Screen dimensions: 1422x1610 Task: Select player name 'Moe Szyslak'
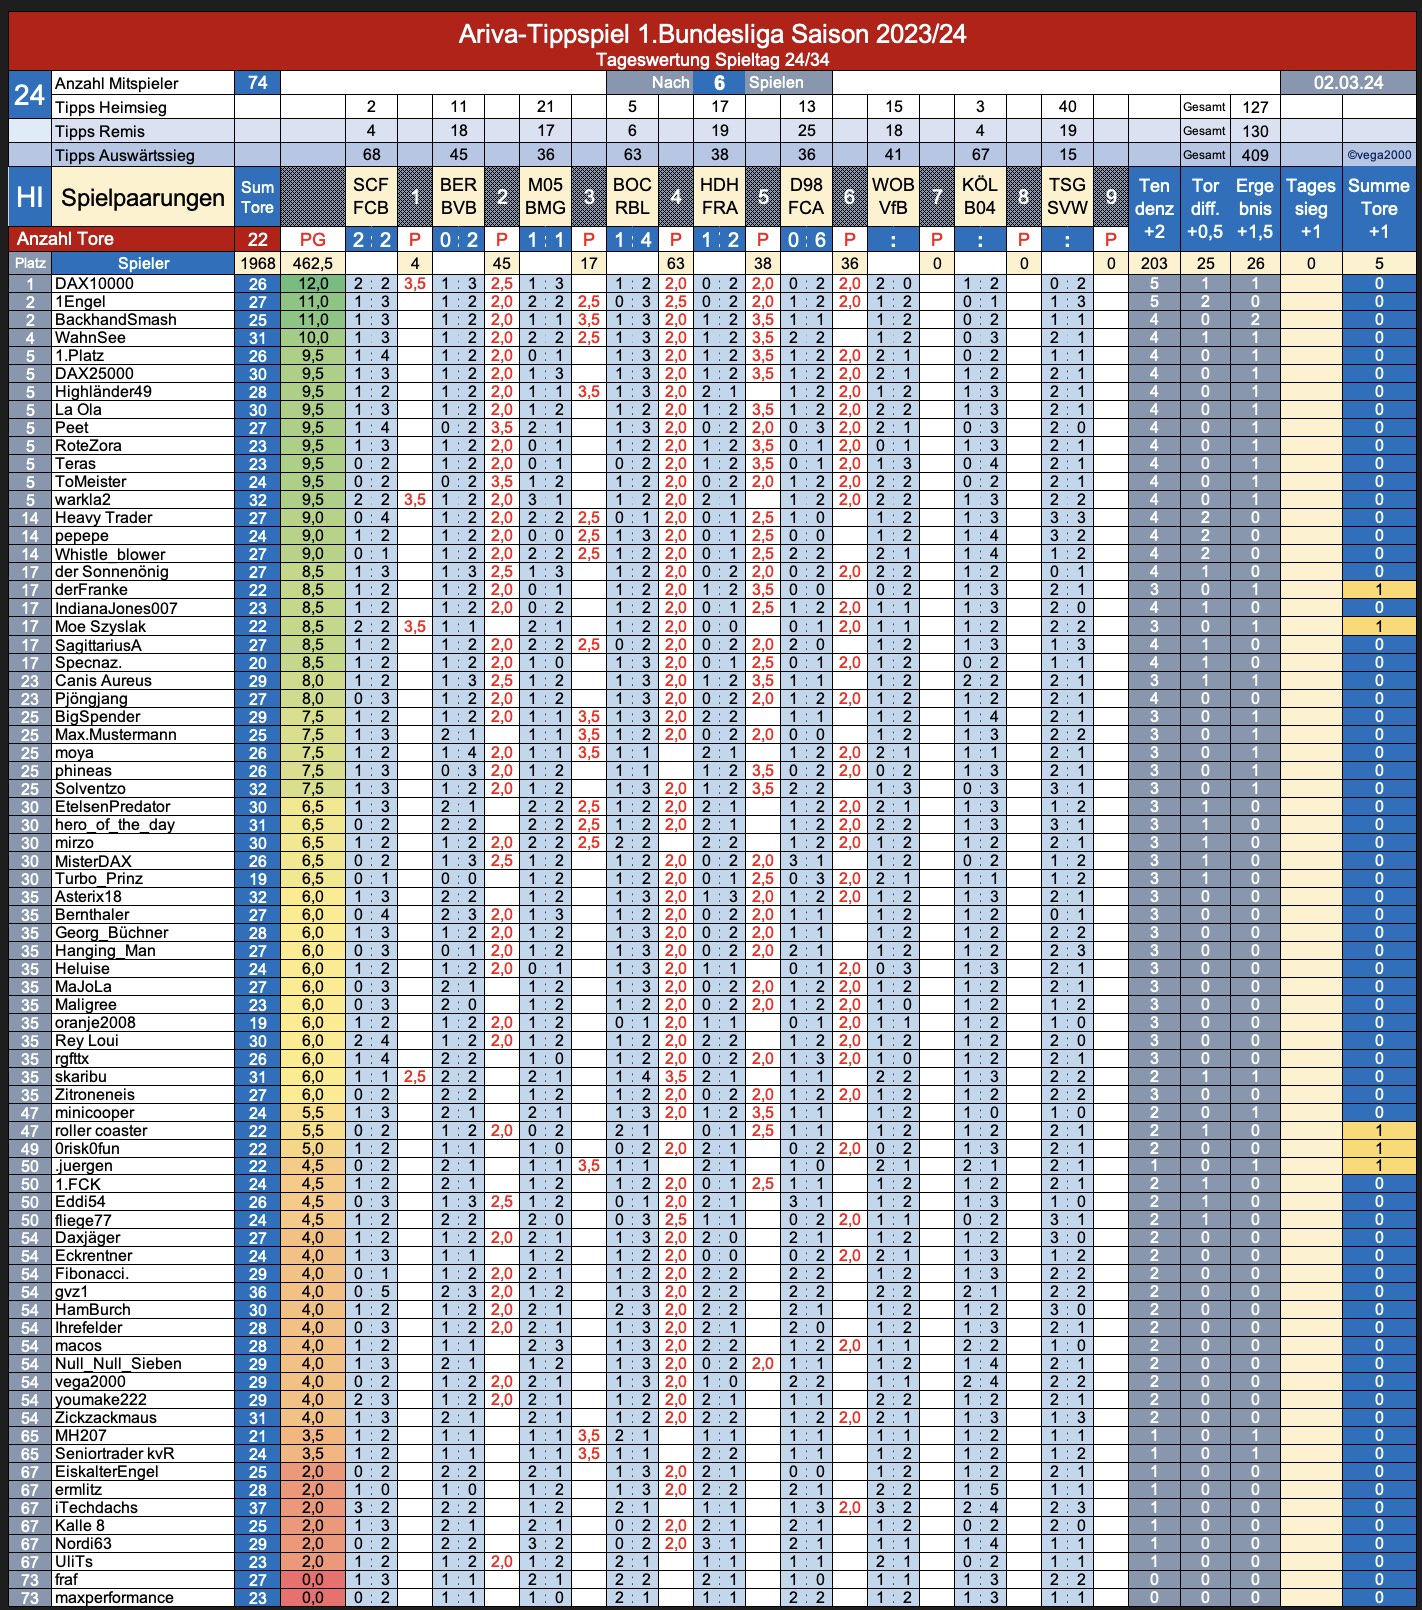click(x=100, y=626)
